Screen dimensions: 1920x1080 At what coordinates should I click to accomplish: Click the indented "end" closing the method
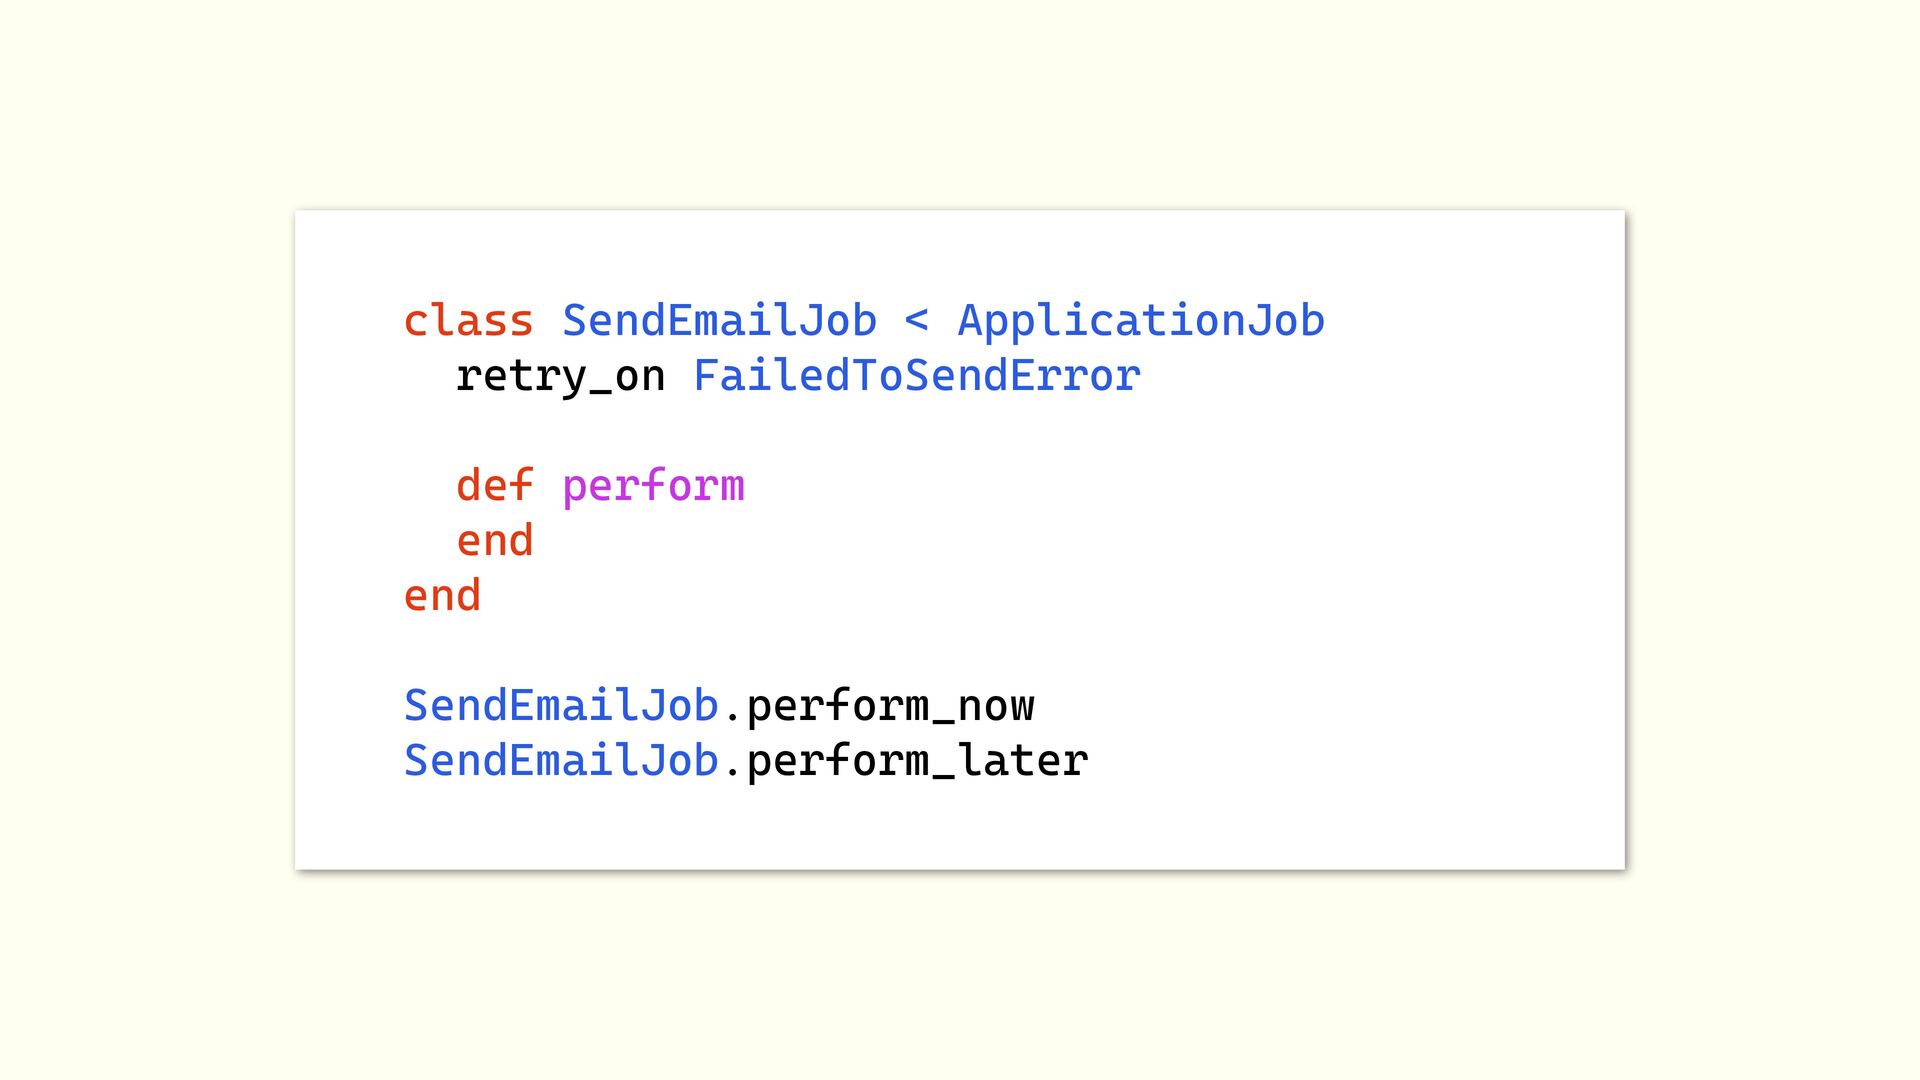[x=494, y=541]
